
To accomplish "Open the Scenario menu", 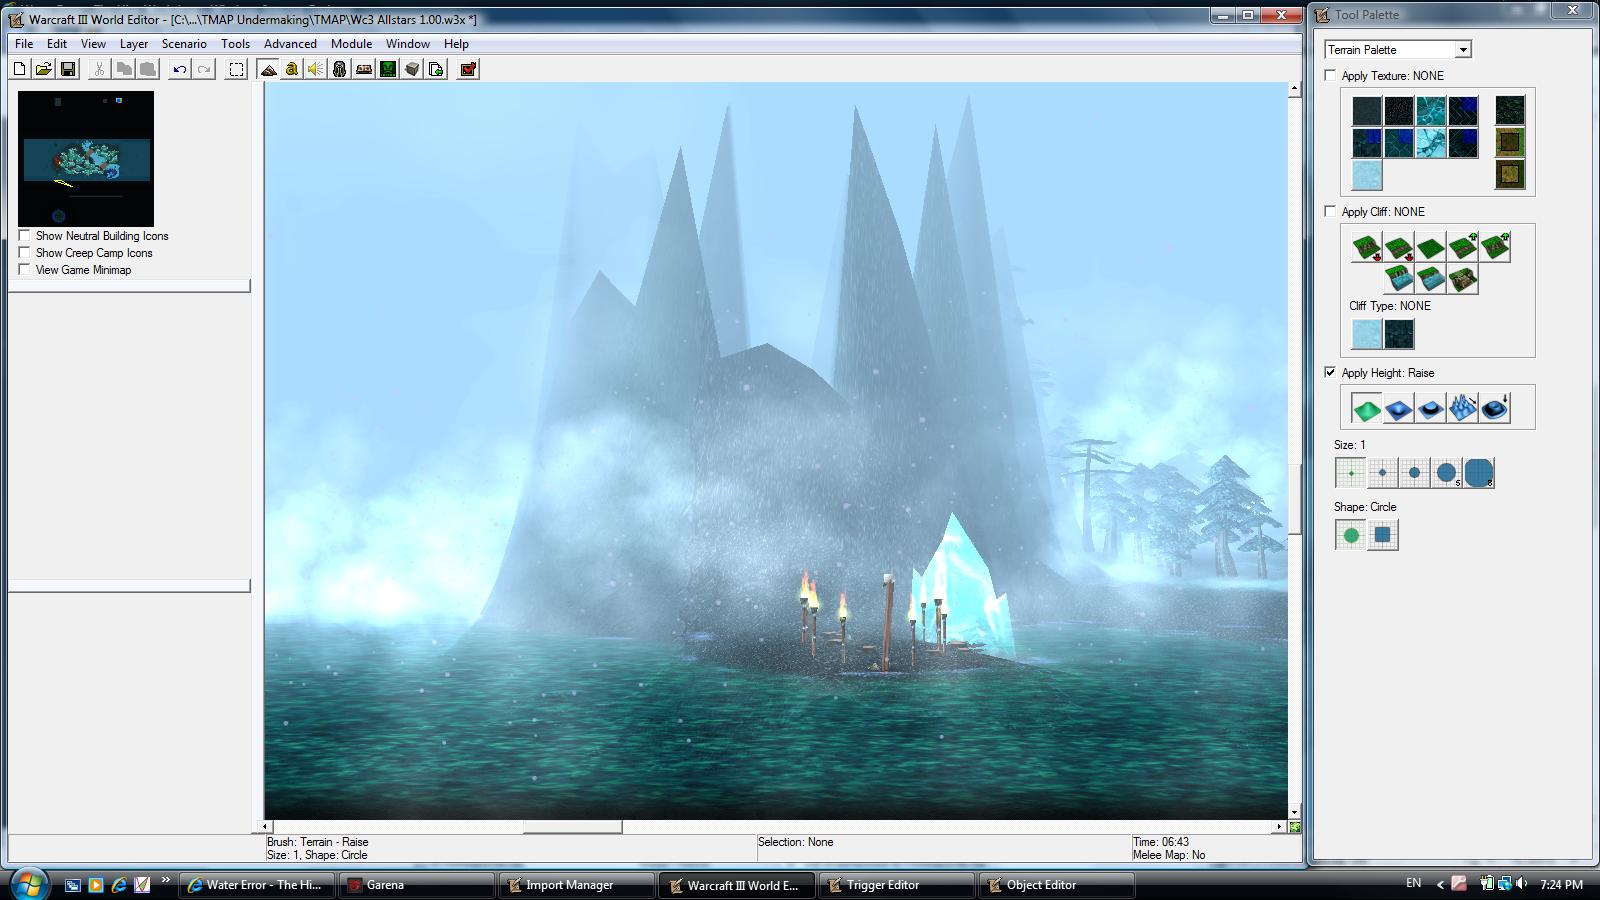I will [184, 44].
